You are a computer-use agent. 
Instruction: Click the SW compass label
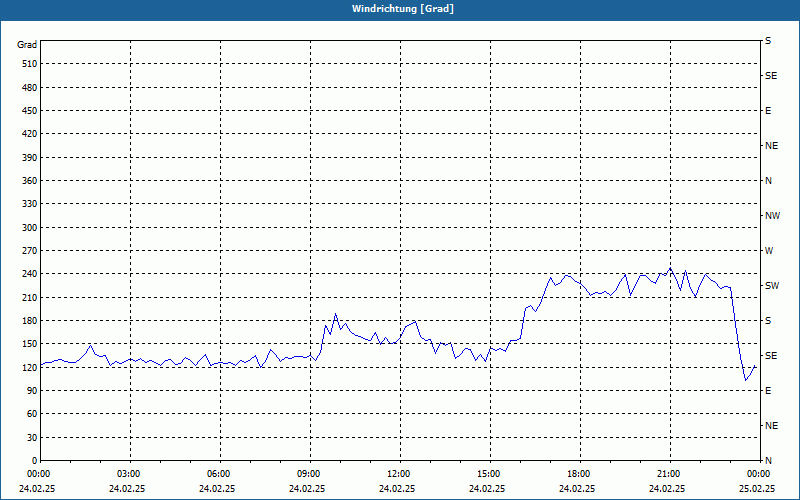pyautogui.click(x=772, y=286)
